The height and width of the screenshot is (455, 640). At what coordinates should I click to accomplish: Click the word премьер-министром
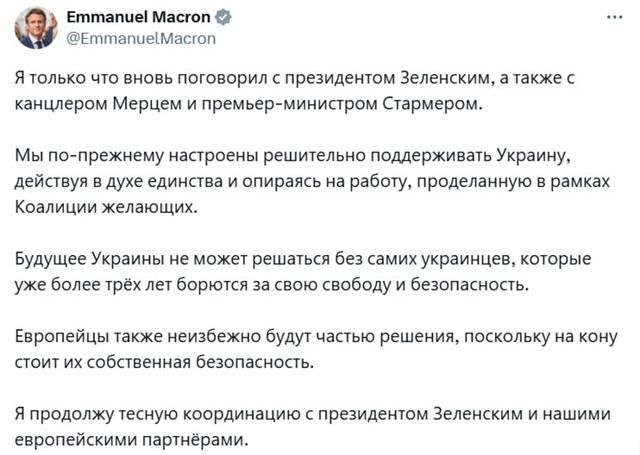coord(289,104)
